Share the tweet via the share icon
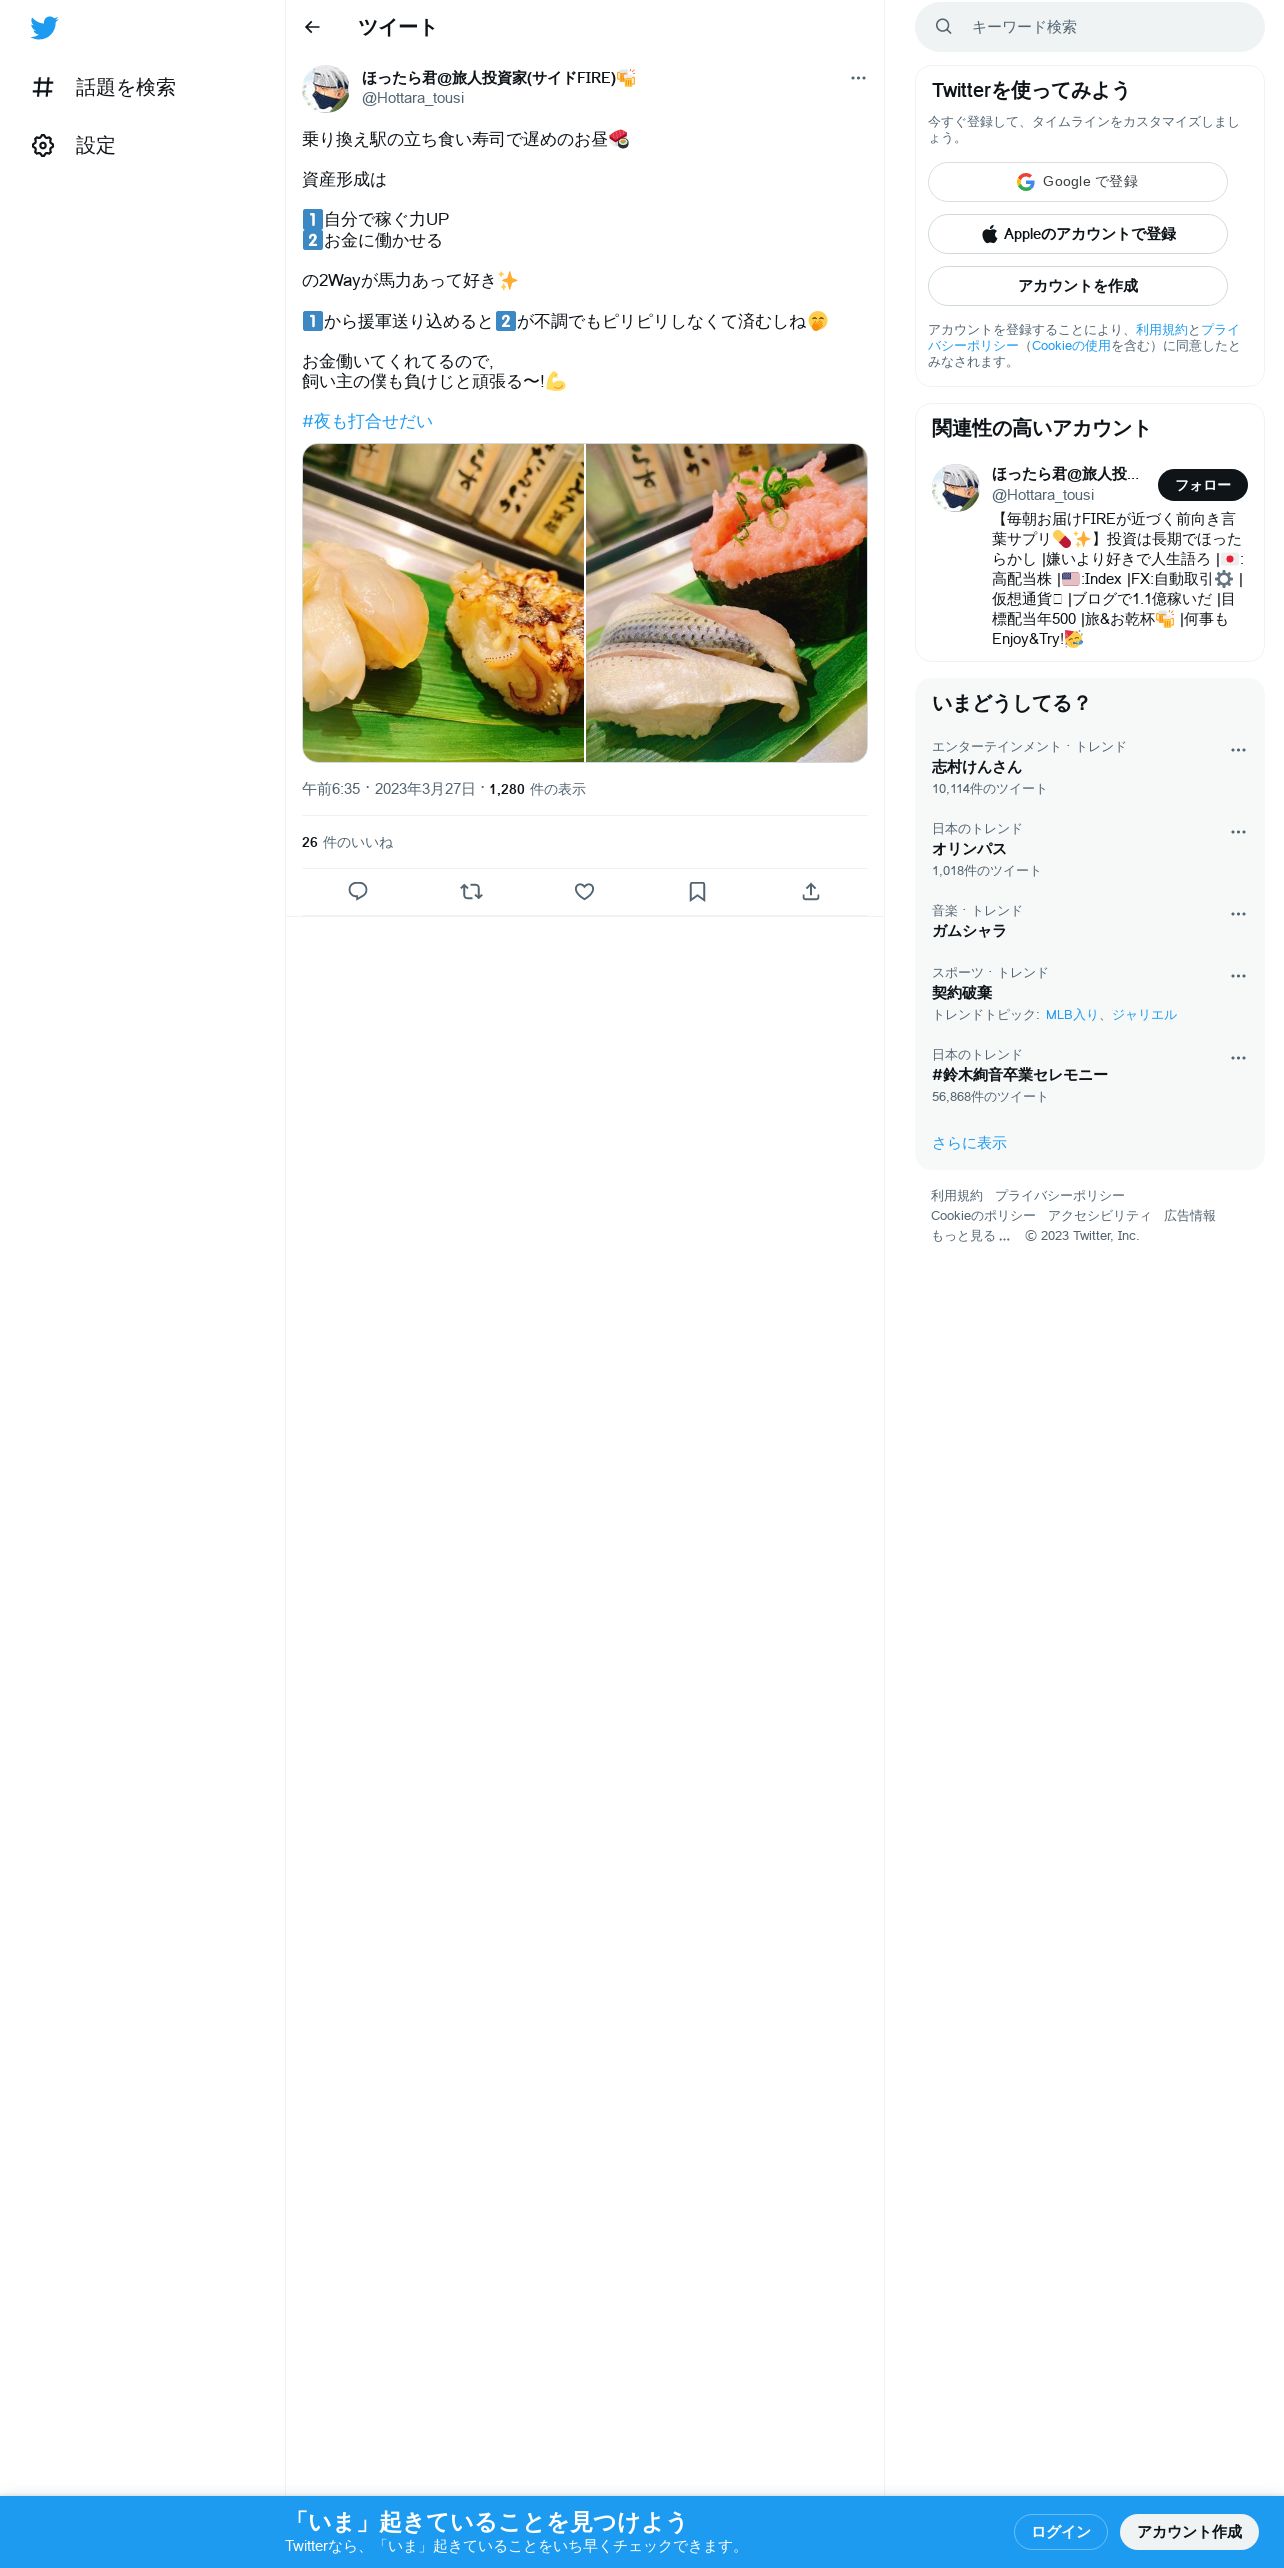Viewport: 1284px width, 2568px height. pos(811,891)
